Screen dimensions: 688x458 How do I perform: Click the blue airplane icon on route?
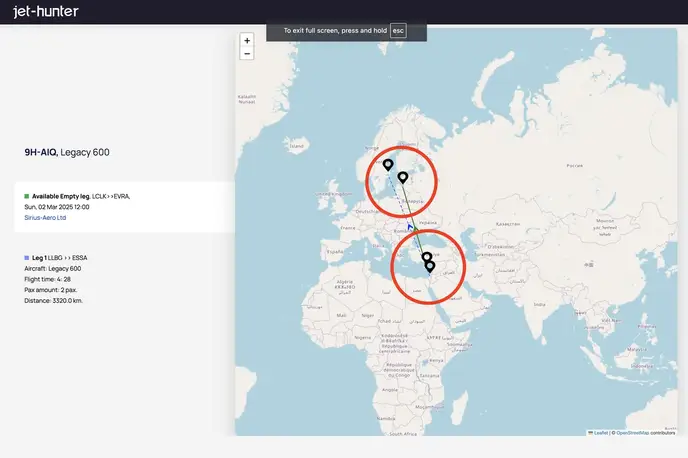coord(411,228)
